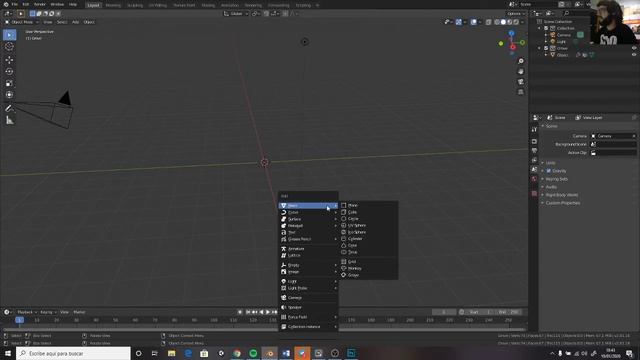Switch to the Sculpting workspace tab
This screenshot has width=640, height=360.
coord(135,5)
